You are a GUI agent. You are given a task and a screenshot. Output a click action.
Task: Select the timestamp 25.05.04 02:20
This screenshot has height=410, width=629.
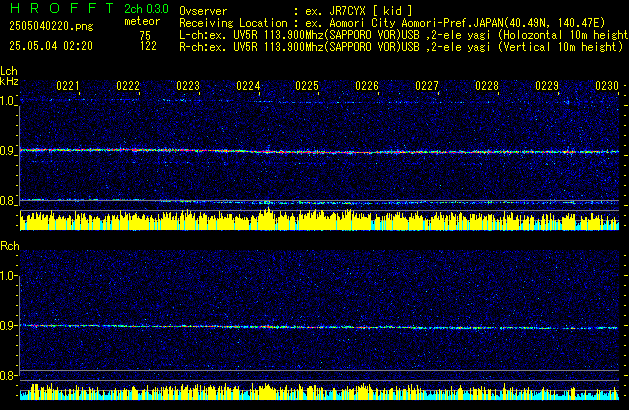click(x=51, y=46)
